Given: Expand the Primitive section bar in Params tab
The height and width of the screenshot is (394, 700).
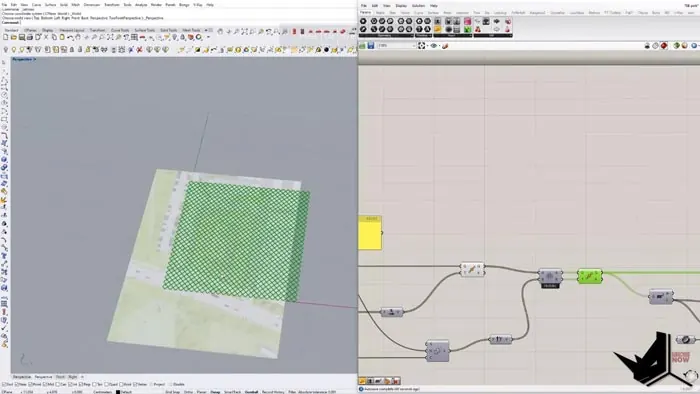Looking at the screenshot, I should point(423,35).
